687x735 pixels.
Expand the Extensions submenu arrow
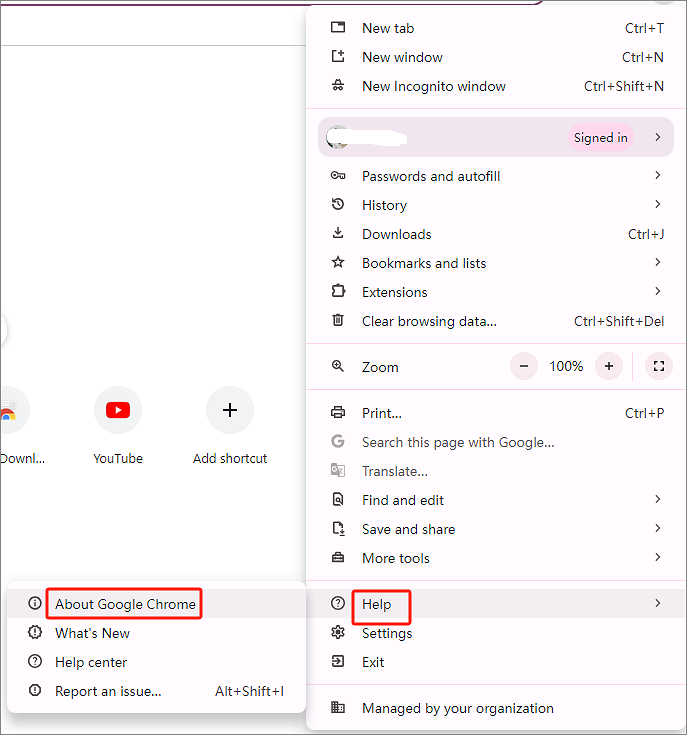pos(657,291)
